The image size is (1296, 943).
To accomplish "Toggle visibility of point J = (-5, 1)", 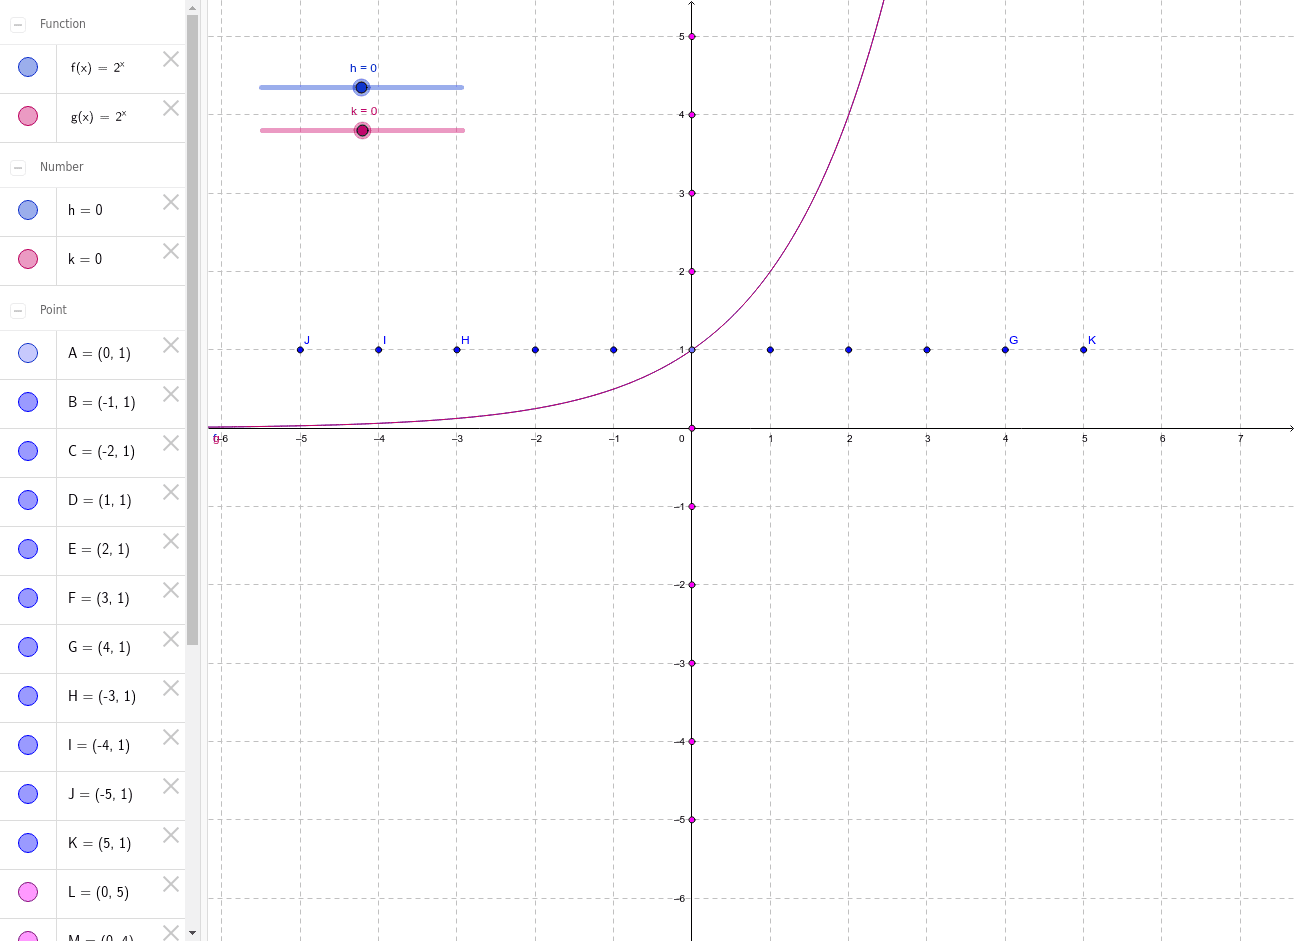I will (28, 794).
